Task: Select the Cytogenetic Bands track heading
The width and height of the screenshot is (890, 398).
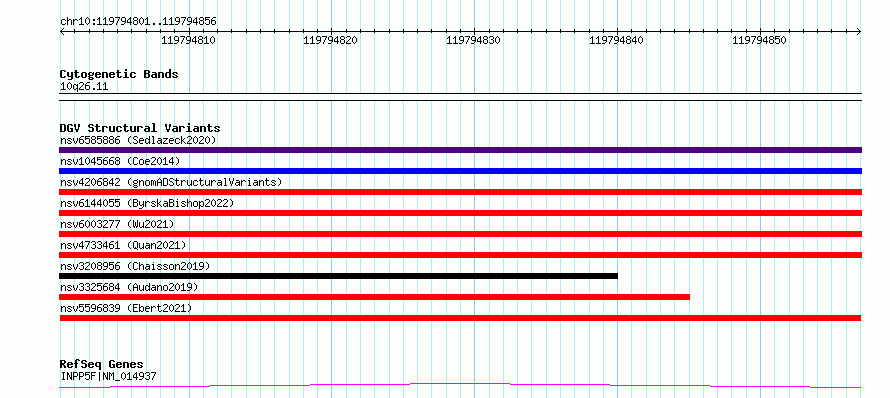Action: tap(119, 74)
